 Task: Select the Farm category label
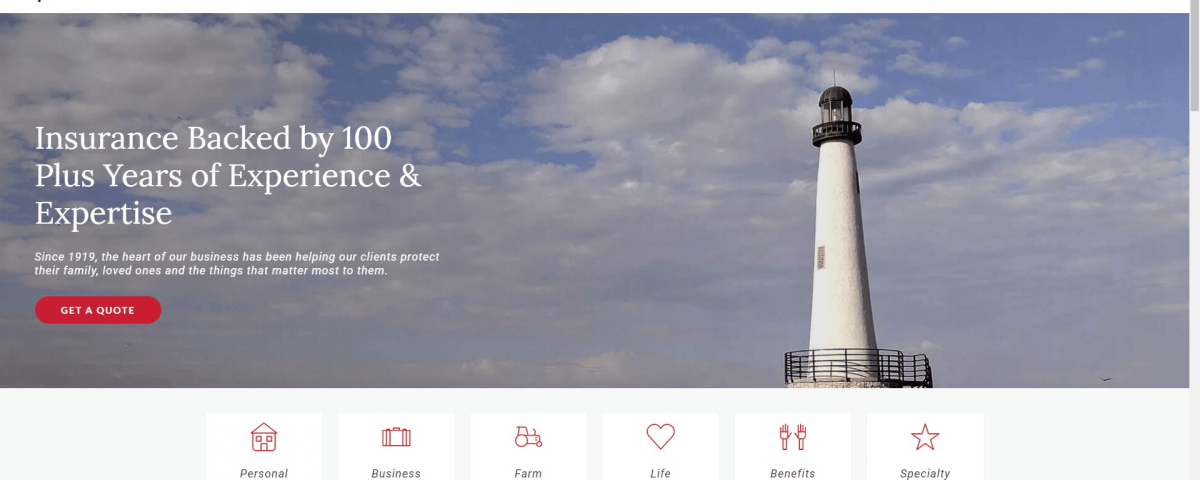pos(528,473)
